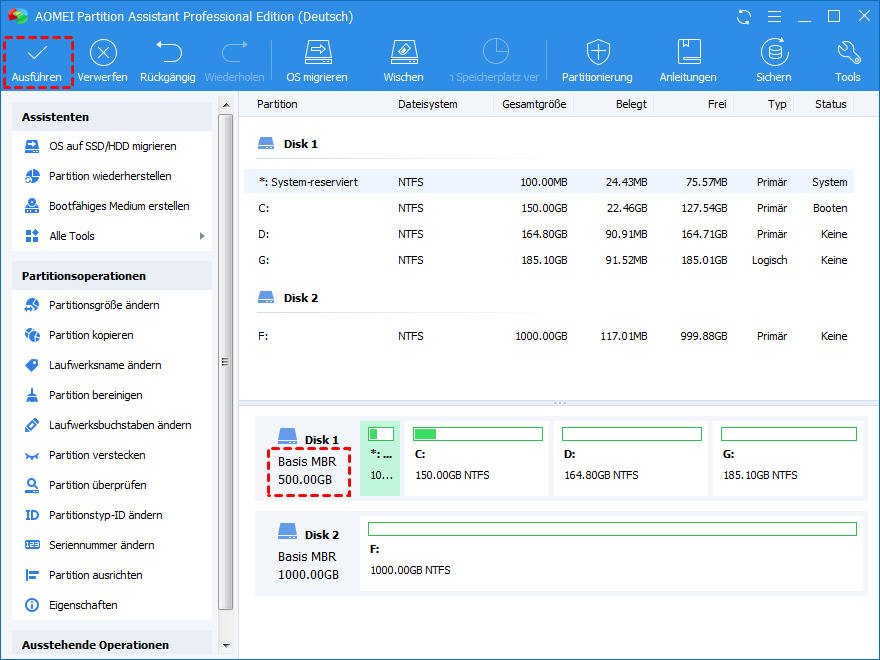Open the OS migrieren tool
Image resolution: width=880 pixels, height=660 pixels.
click(317, 54)
